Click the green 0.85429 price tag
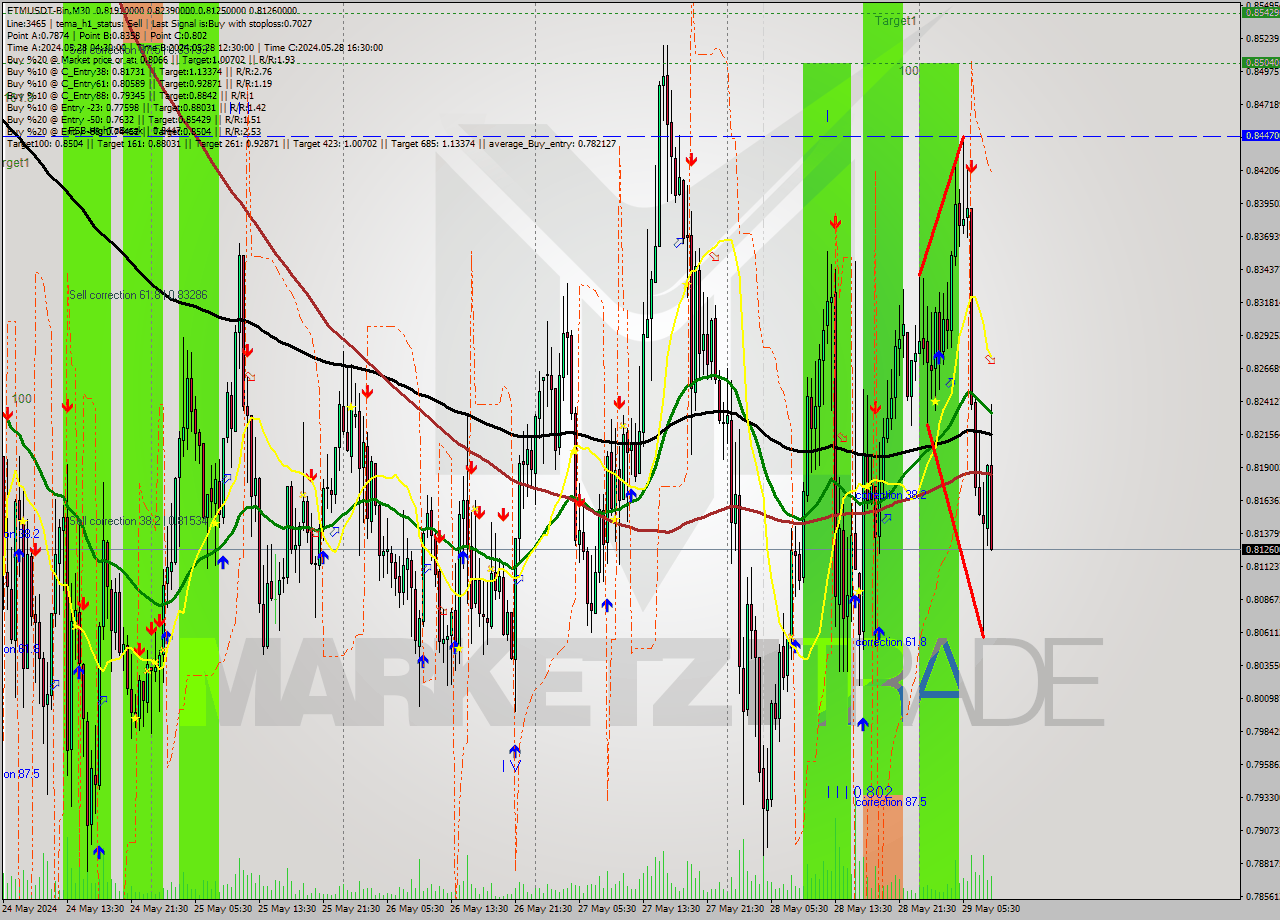The image size is (1280, 920). [1260, 12]
